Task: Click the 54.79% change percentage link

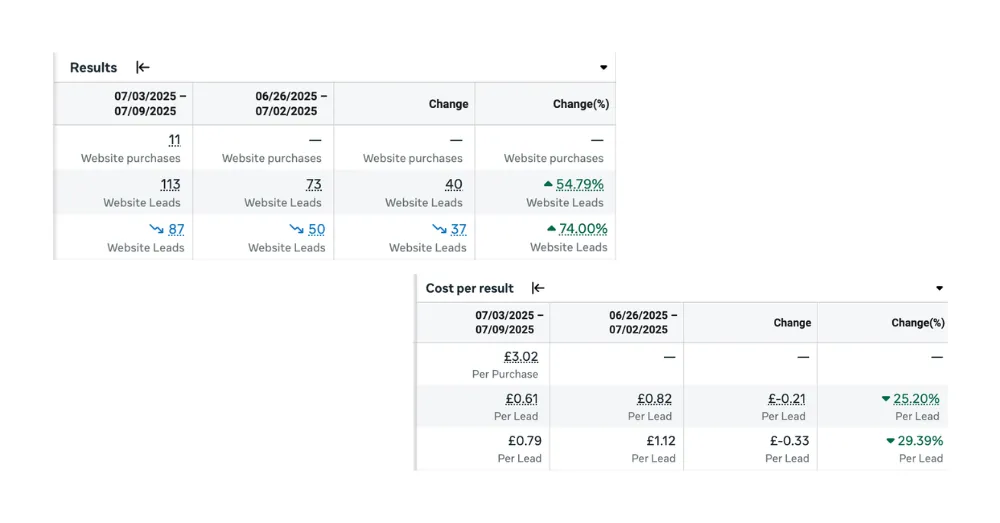Action: click(579, 184)
